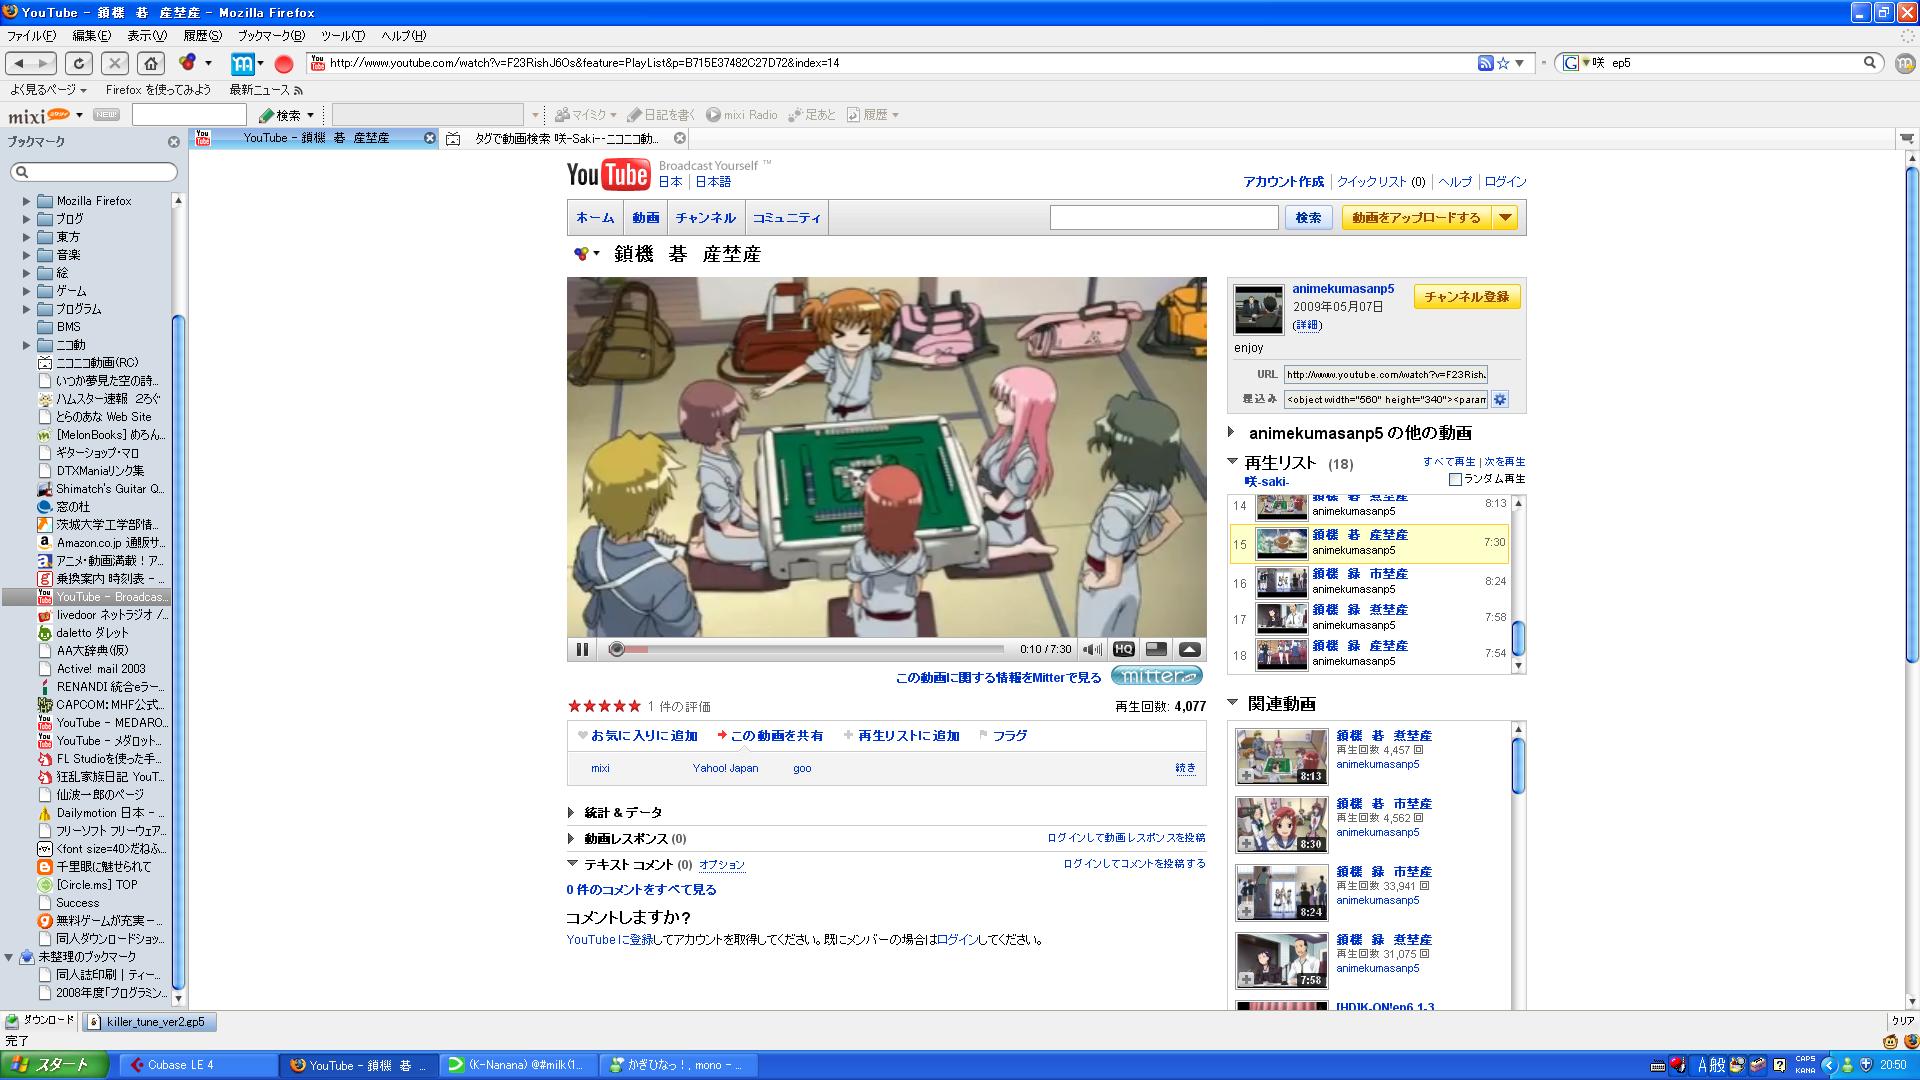This screenshot has height=1080, width=1920.
Task: Click the フラグ link
Action: [x=1009, y=736]
